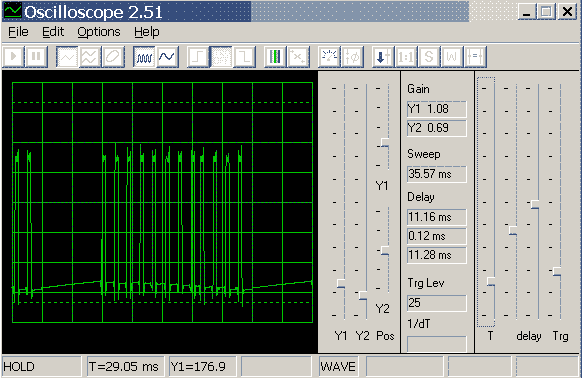Click the Trg level slider handle
The width and height of the screenshot is (582, 378).
[557, 271]
